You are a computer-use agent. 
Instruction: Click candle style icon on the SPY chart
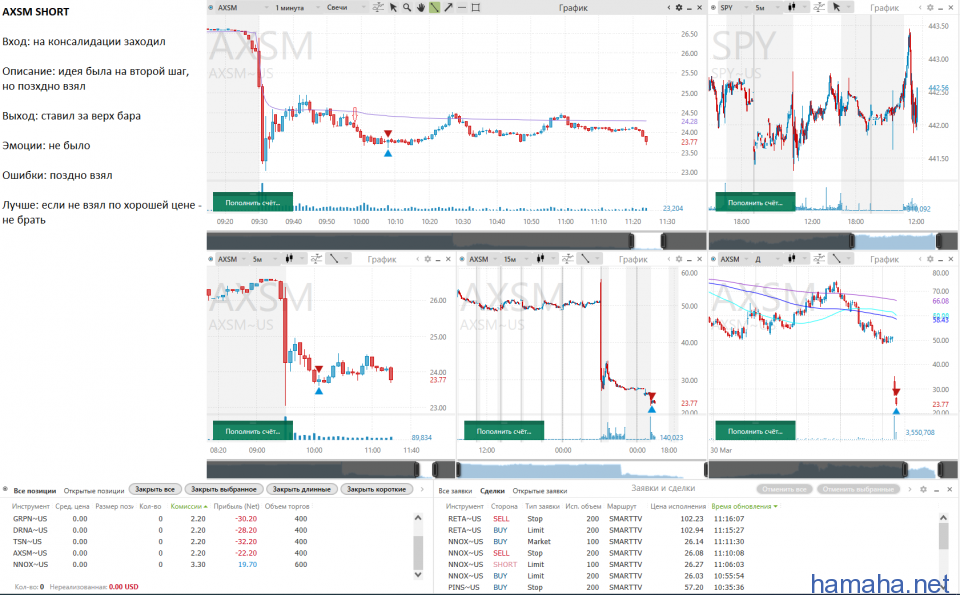792,7
